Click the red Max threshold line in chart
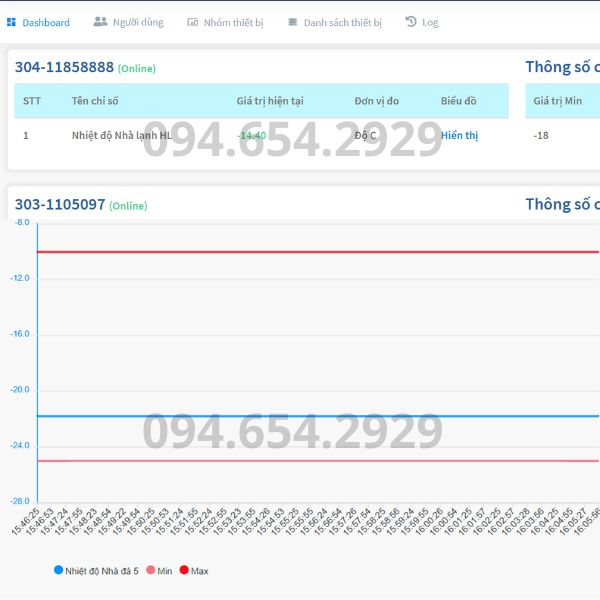 pos(300,252)
